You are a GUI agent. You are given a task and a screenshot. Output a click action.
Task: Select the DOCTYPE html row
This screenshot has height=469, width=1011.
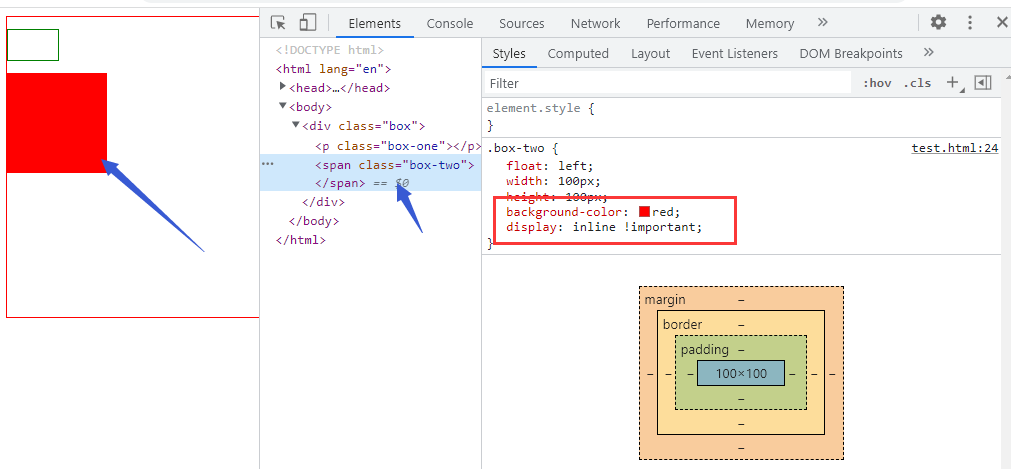point(329,50)
